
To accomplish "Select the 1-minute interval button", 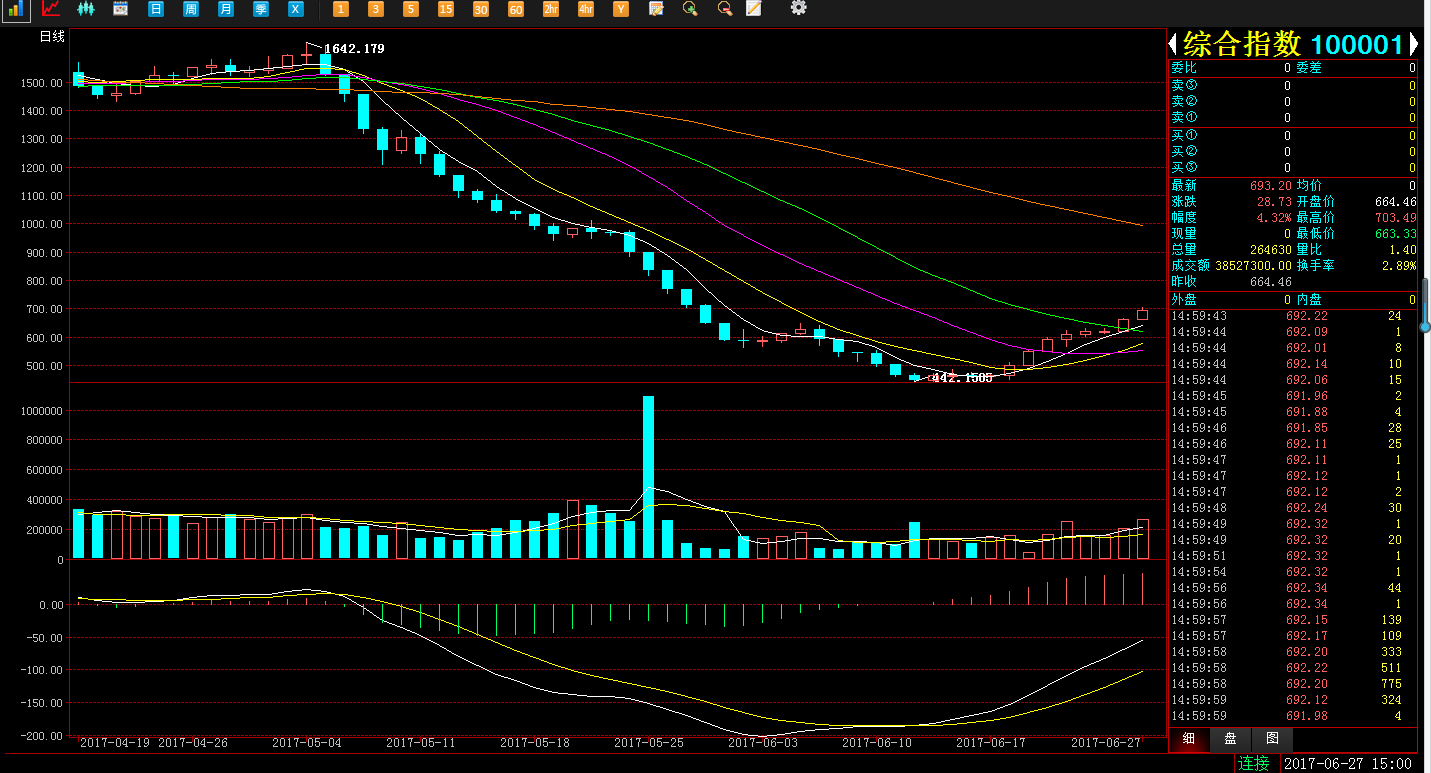I will click(x=341, y=9).
